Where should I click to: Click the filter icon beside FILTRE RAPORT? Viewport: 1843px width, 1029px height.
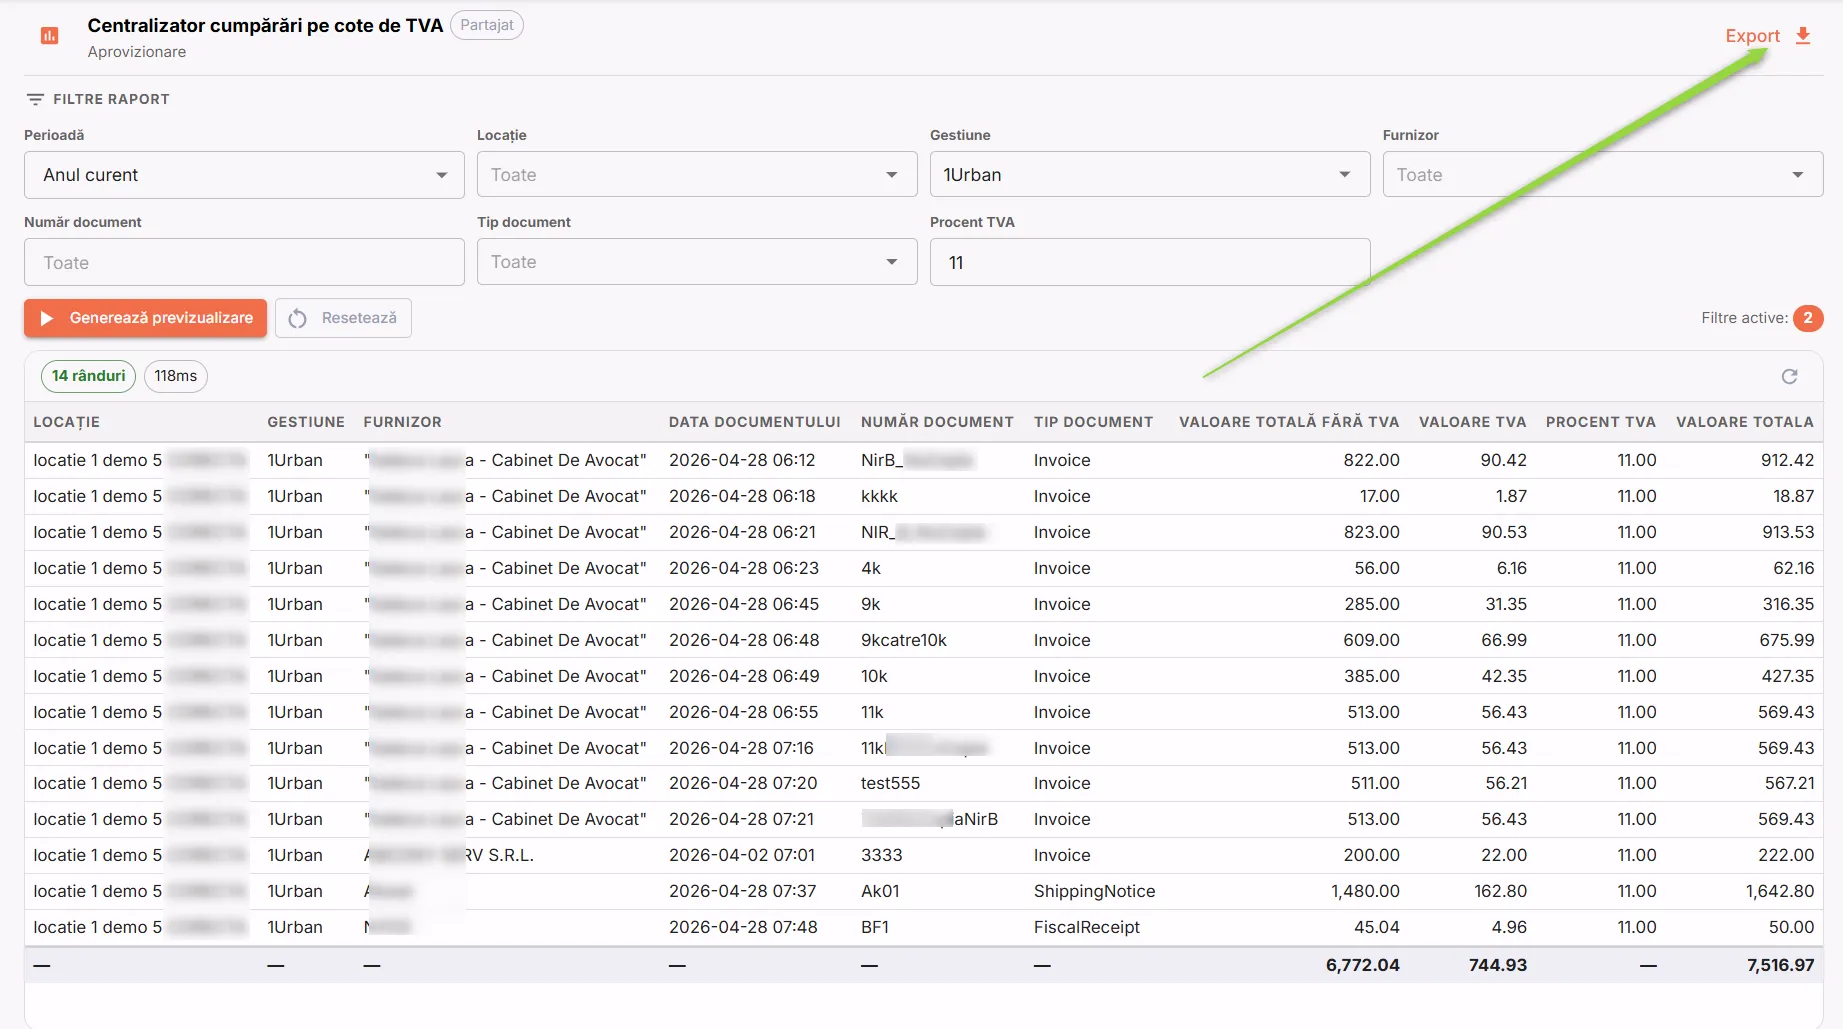pyautogui.click(x=35, y=99)
